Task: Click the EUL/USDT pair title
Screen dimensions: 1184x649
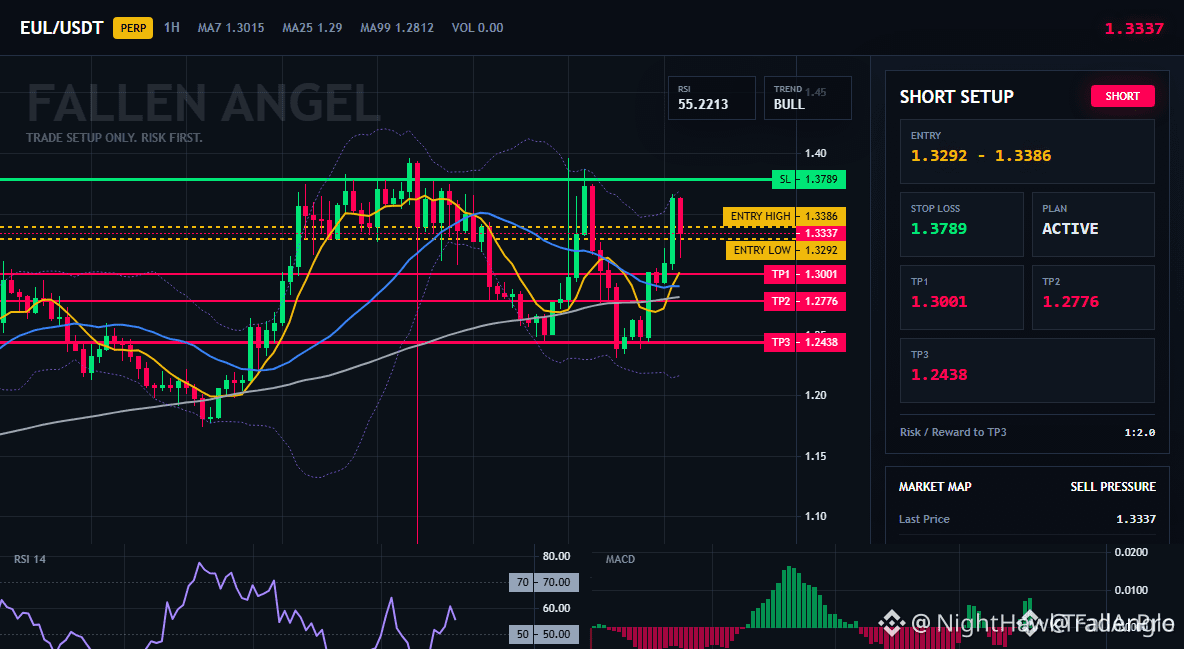Action: [x=61, y=28]
